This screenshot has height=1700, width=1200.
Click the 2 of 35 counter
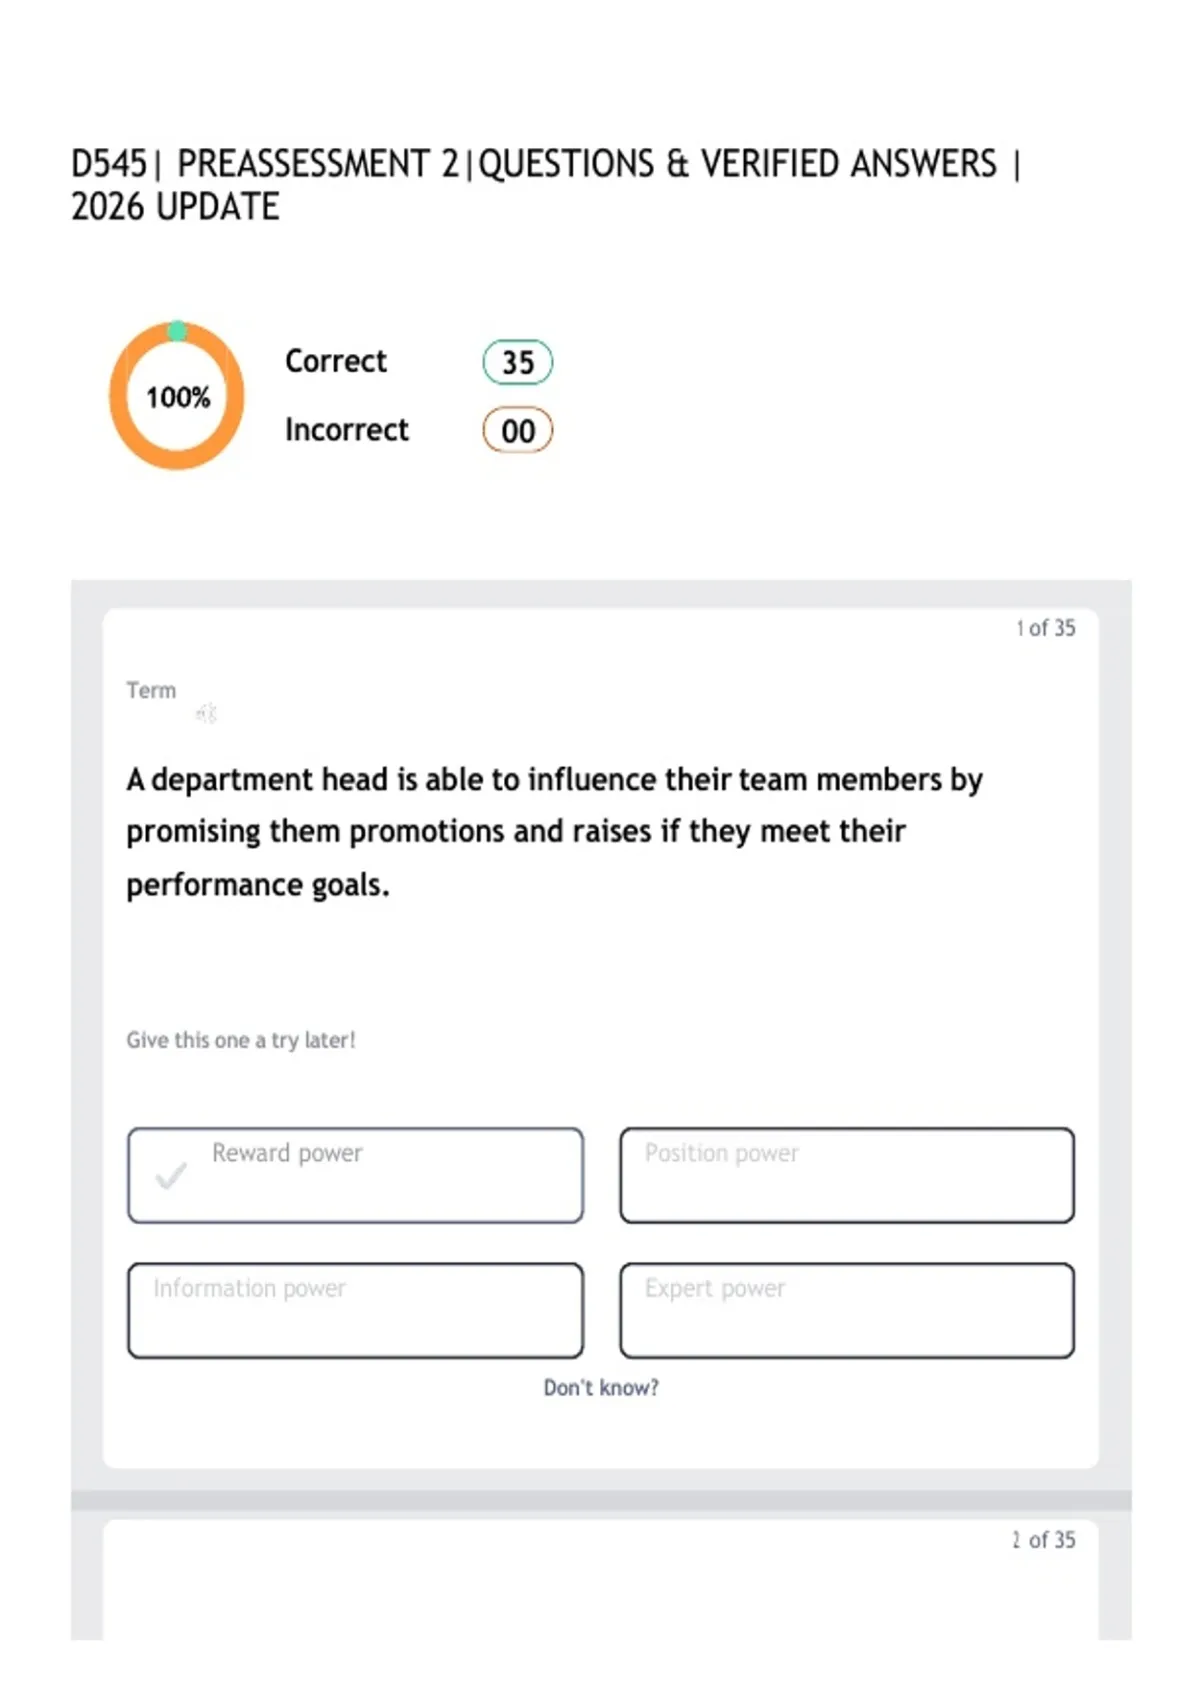pyautogui.click(x=1044, y=1540)
